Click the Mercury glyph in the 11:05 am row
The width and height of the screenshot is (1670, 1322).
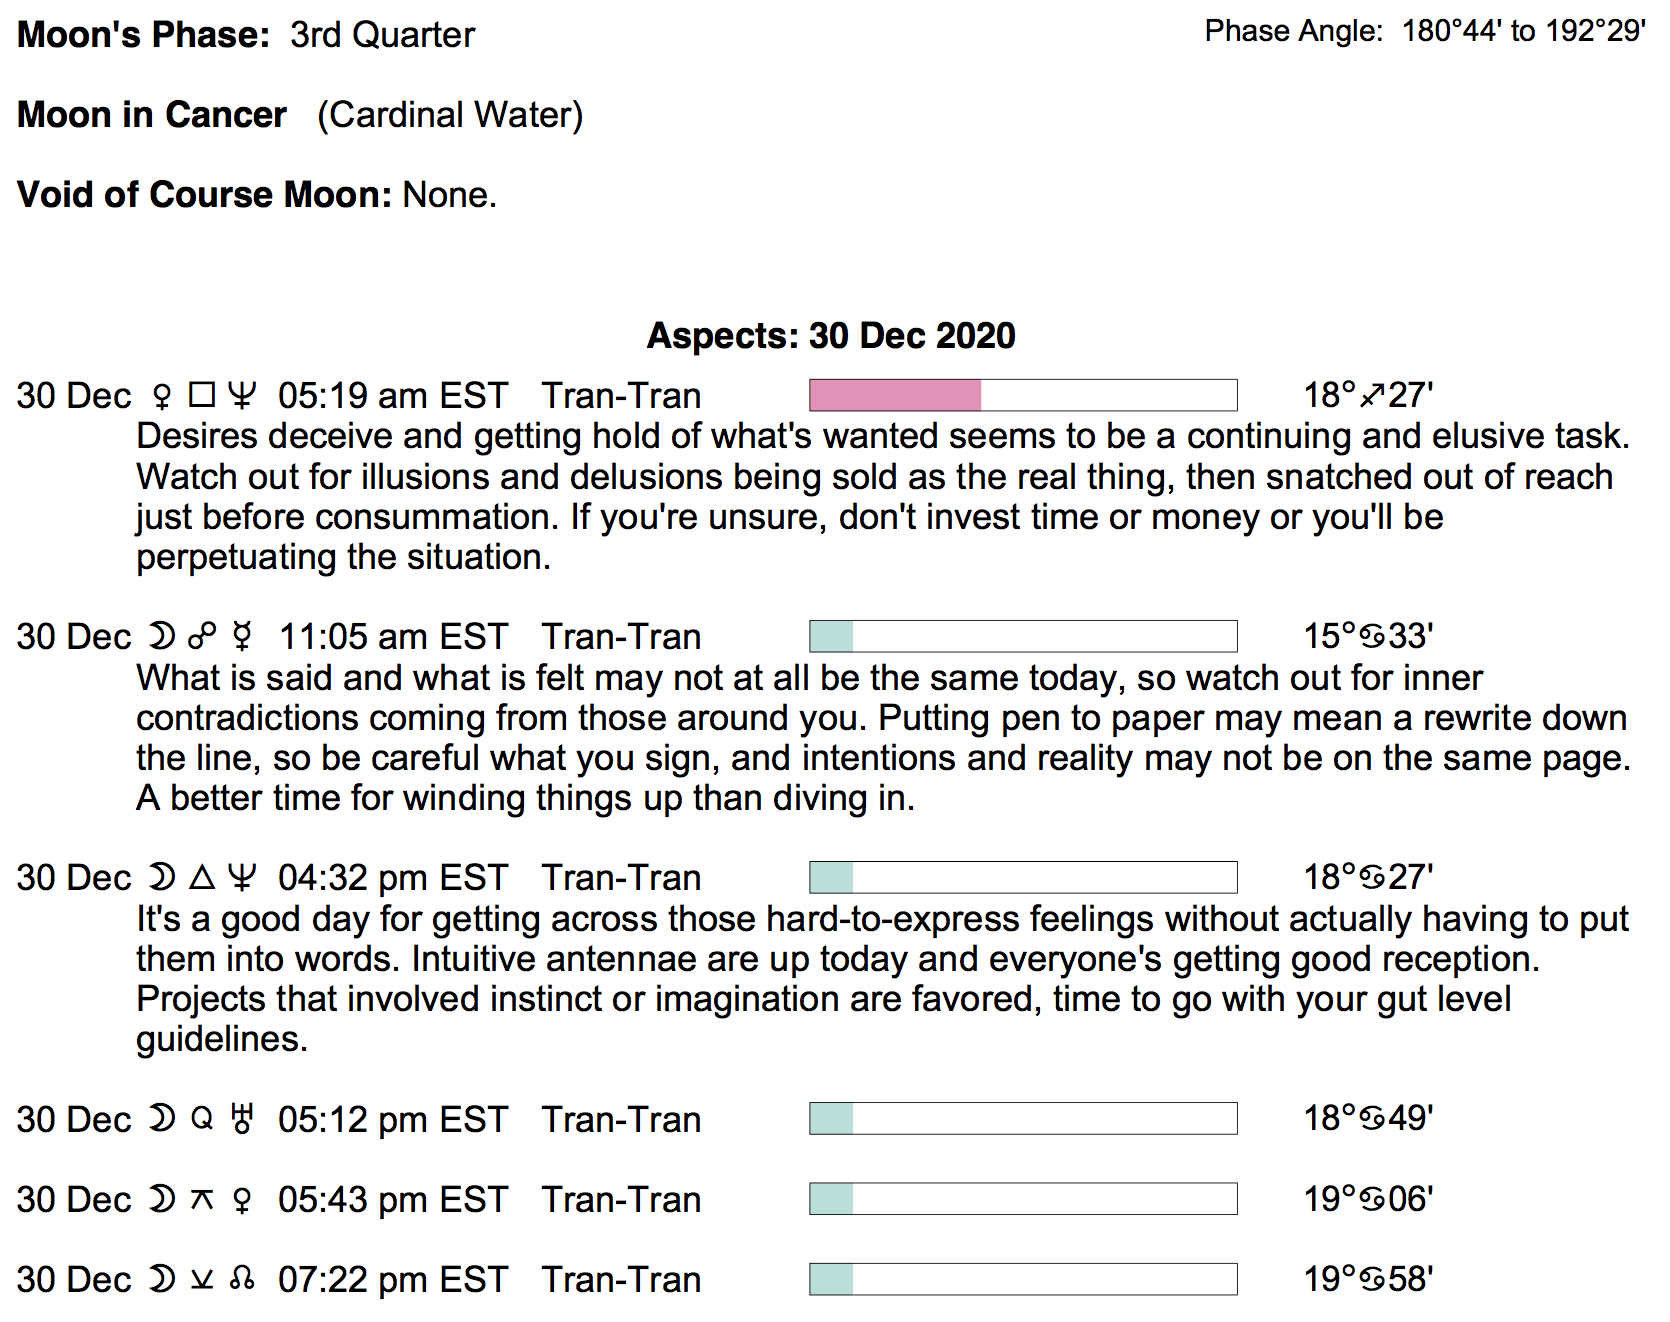242,637
